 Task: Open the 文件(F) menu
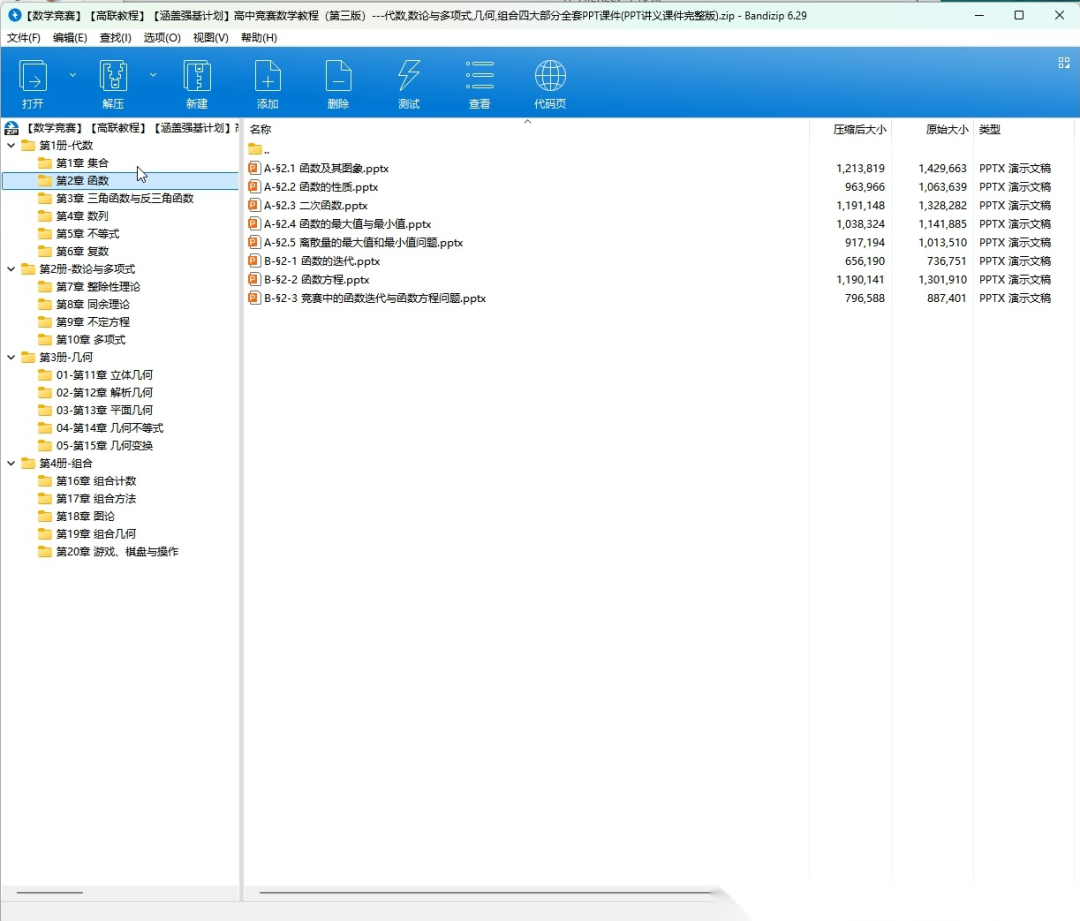point(24,38)
